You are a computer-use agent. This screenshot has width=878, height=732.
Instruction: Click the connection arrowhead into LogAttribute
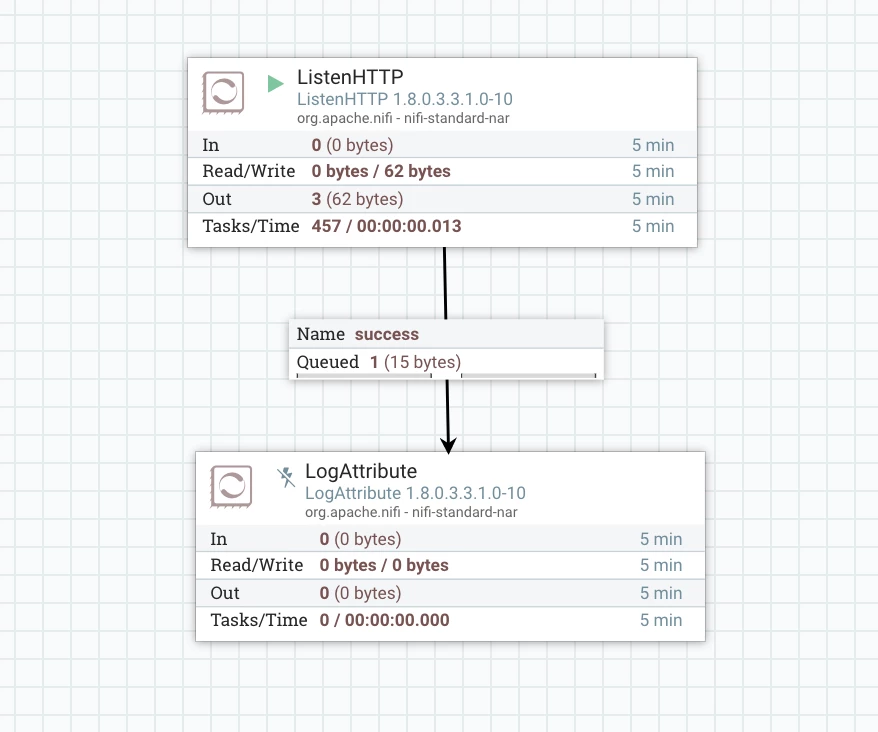pos(448,445)
